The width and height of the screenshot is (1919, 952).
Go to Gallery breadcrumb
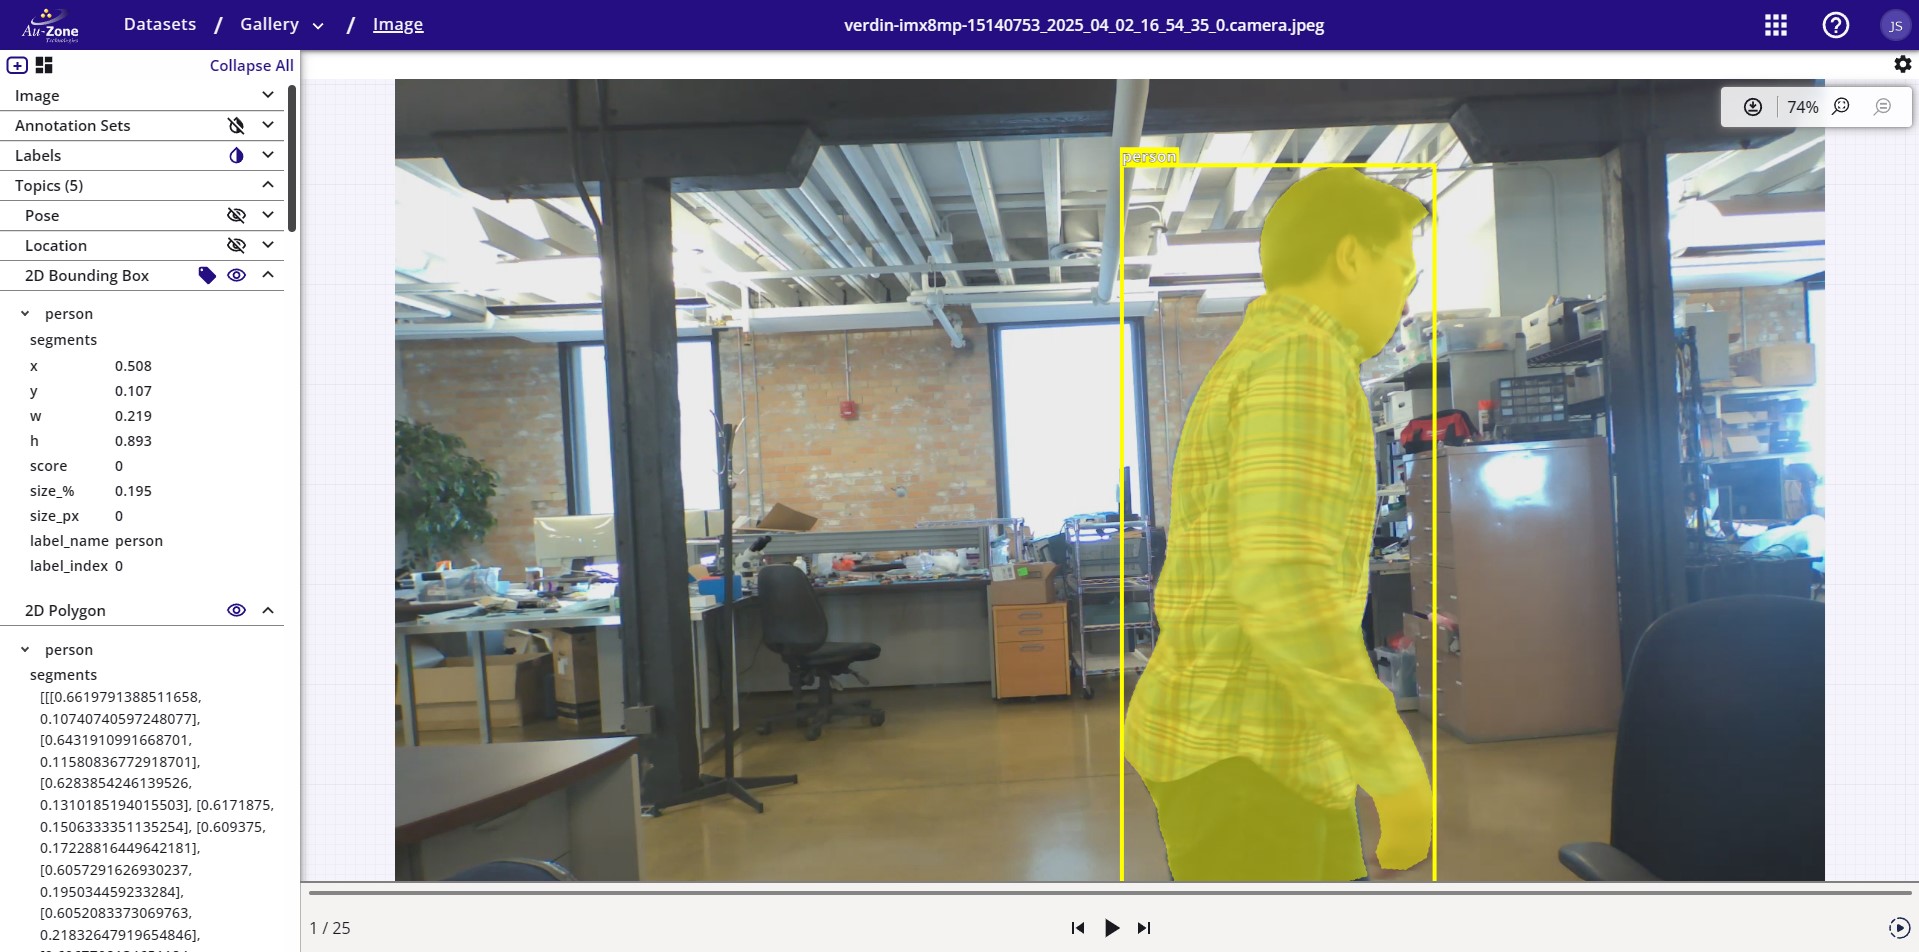click(x=269, y=24)
